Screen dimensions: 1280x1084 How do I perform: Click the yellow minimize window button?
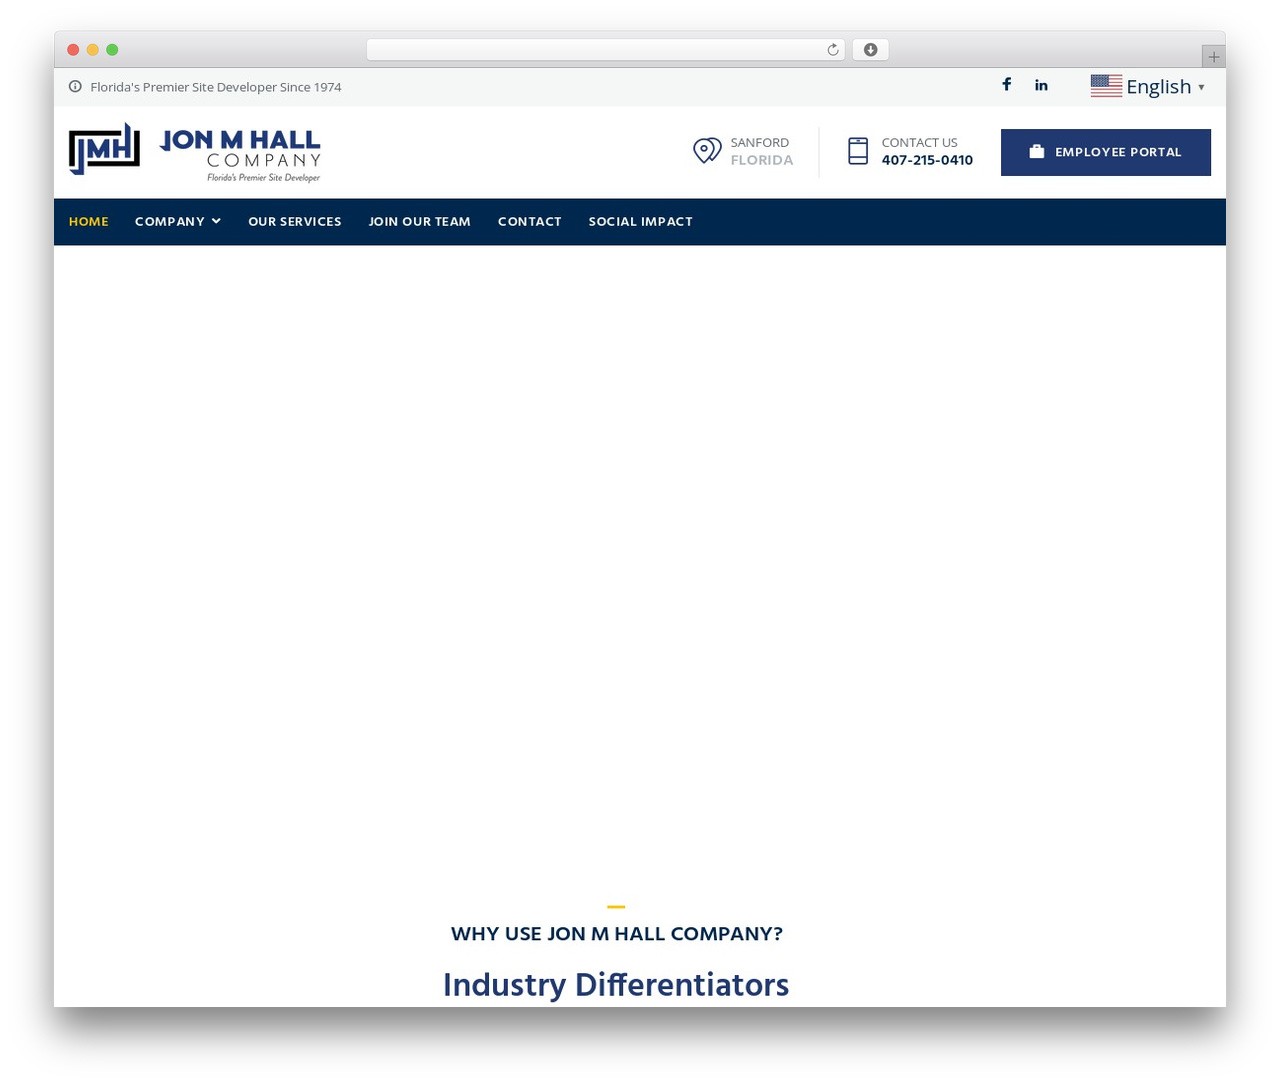coord(93,50)
